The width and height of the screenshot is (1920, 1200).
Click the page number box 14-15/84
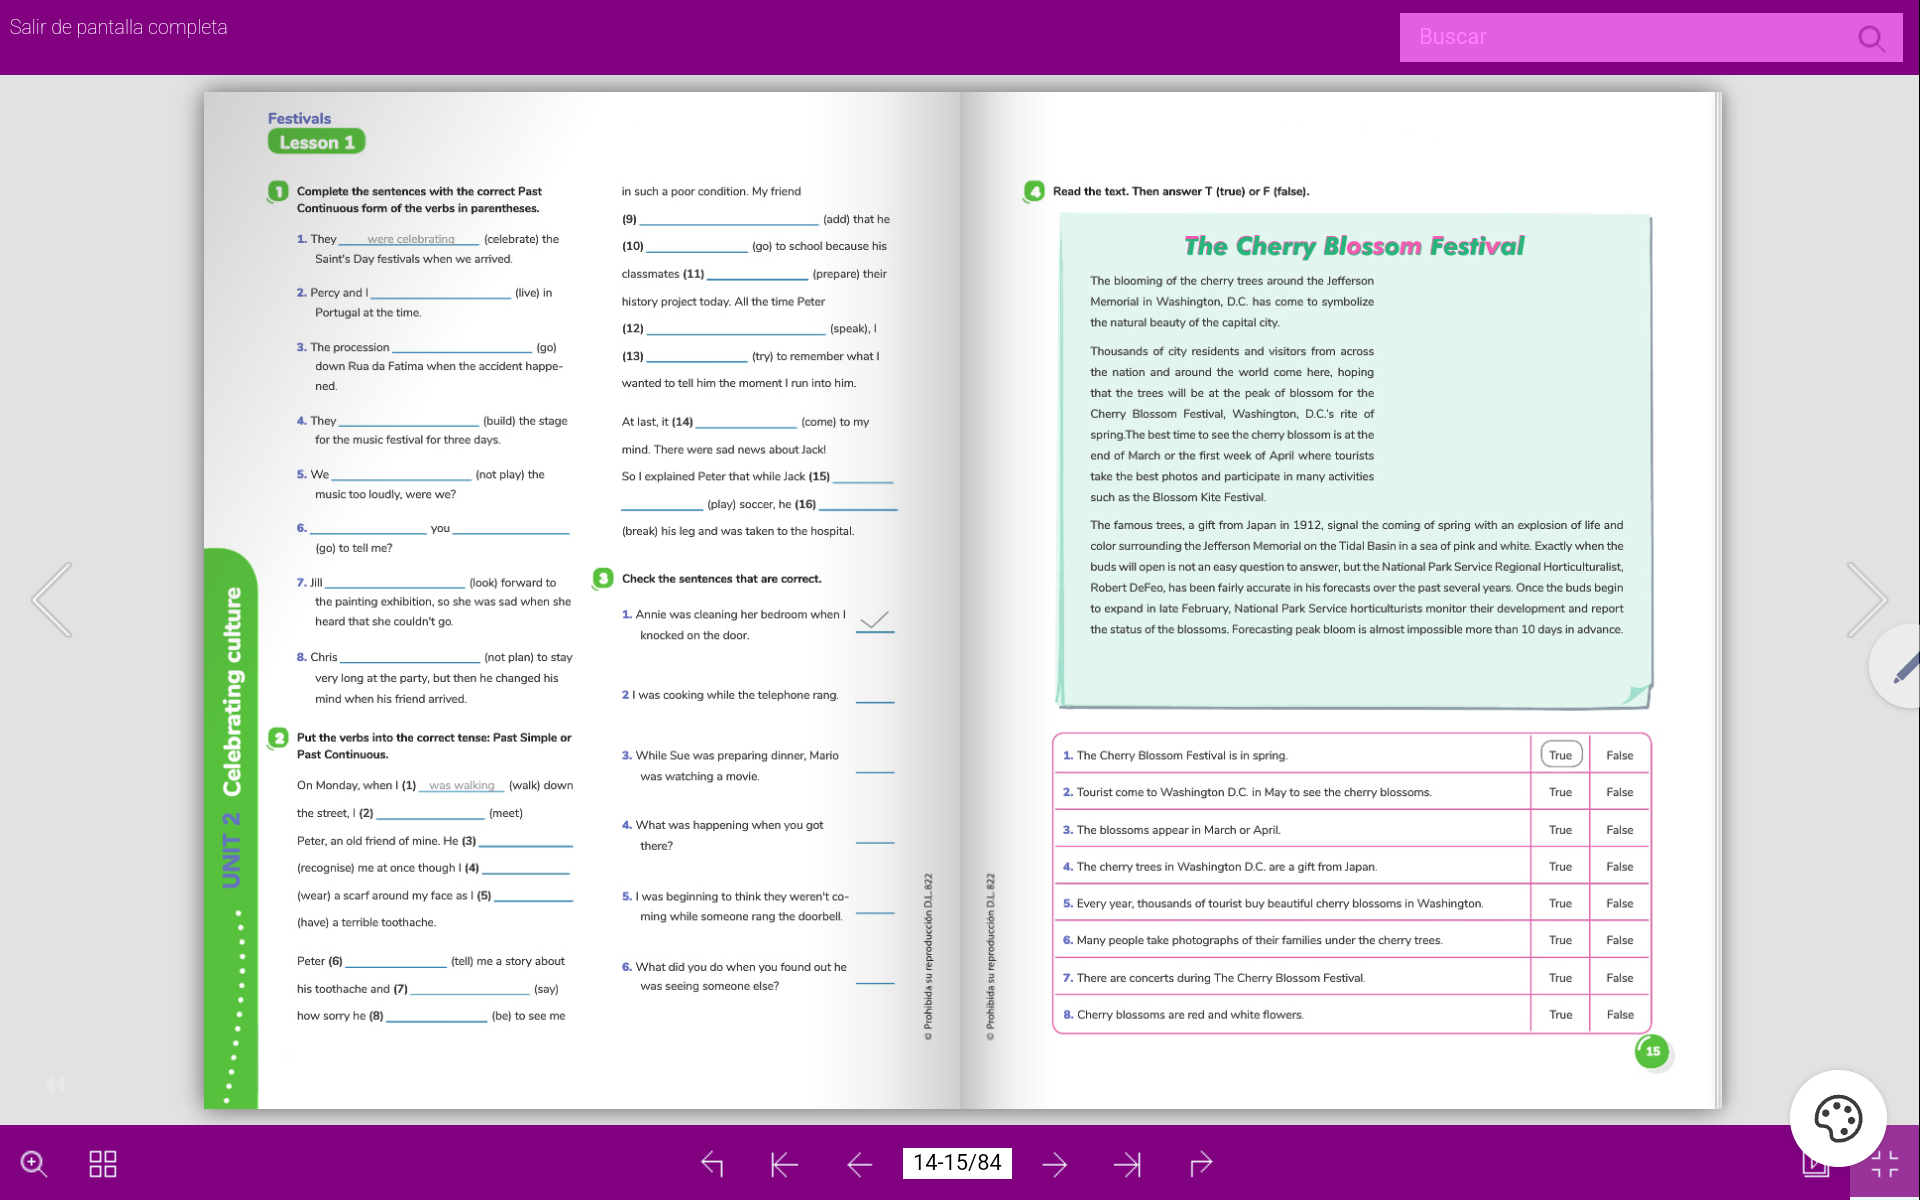tap(957, 1163)
